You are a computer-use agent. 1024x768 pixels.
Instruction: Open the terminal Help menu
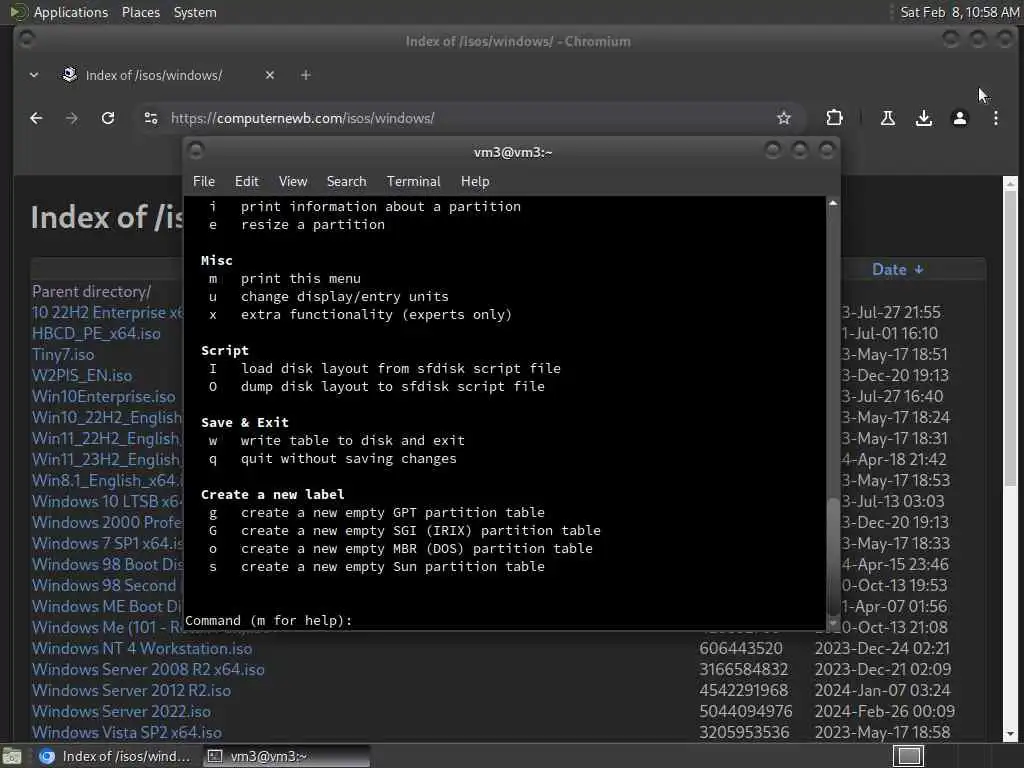click(x=475, y=182)
